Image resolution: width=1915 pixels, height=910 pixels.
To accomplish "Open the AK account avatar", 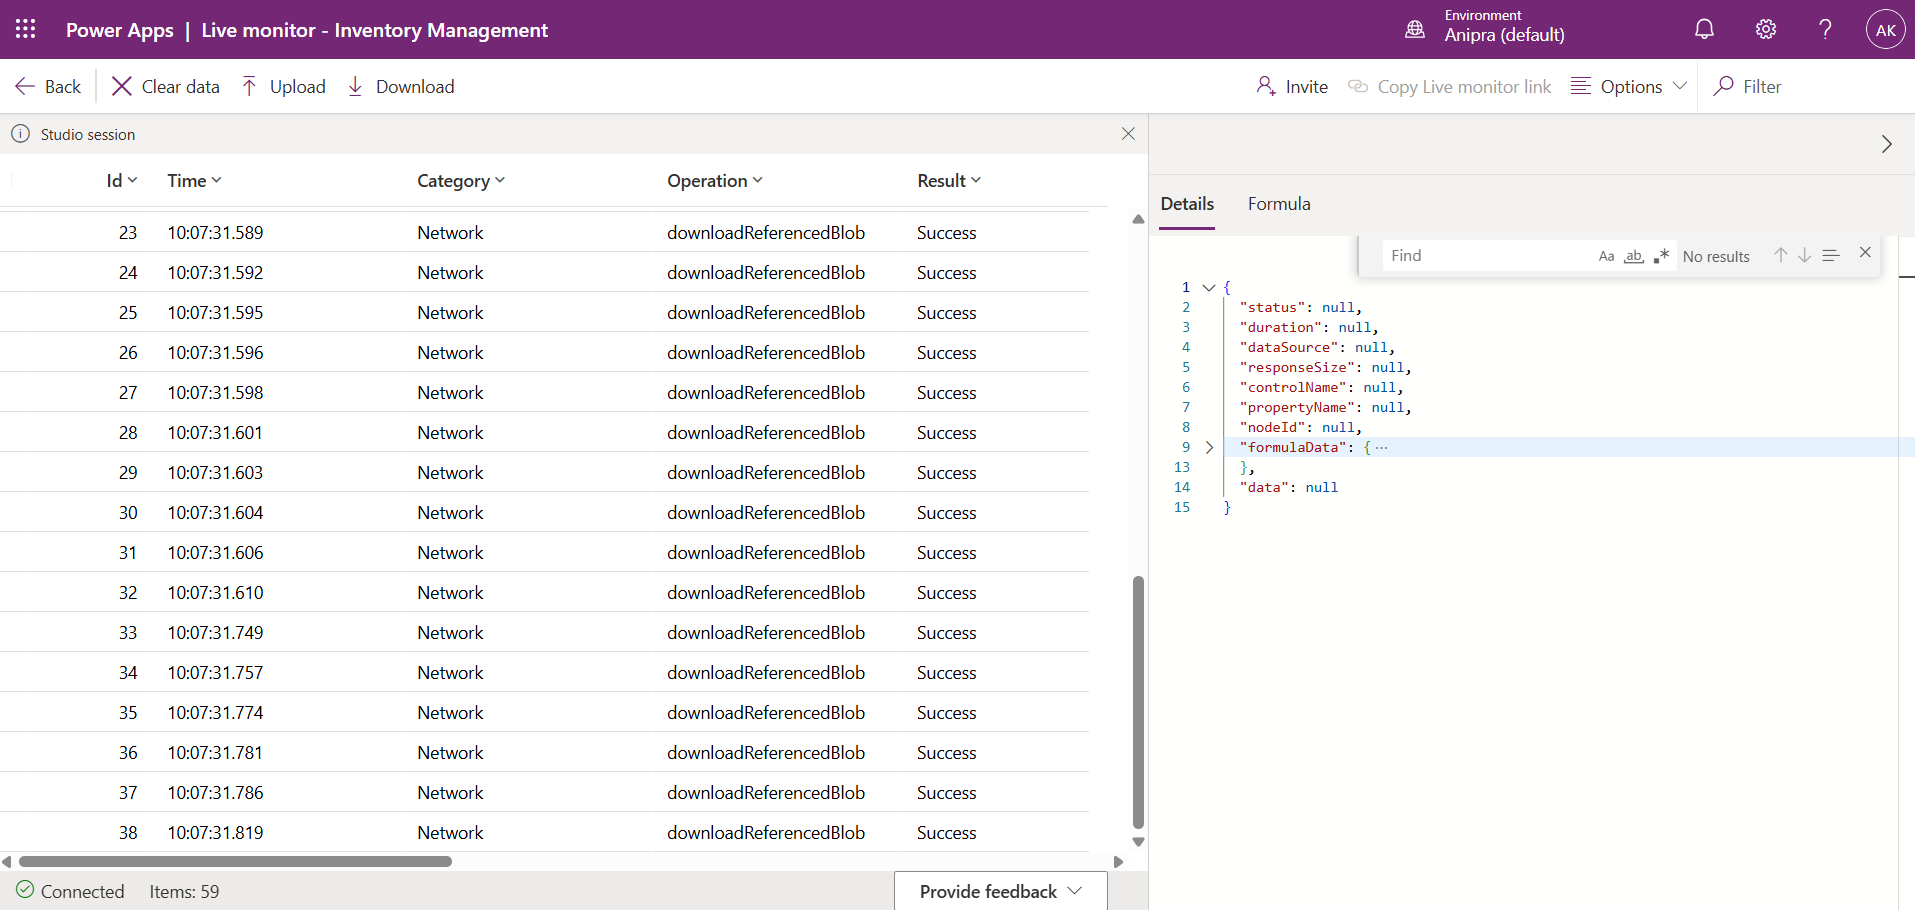I will click(1885, 29).
